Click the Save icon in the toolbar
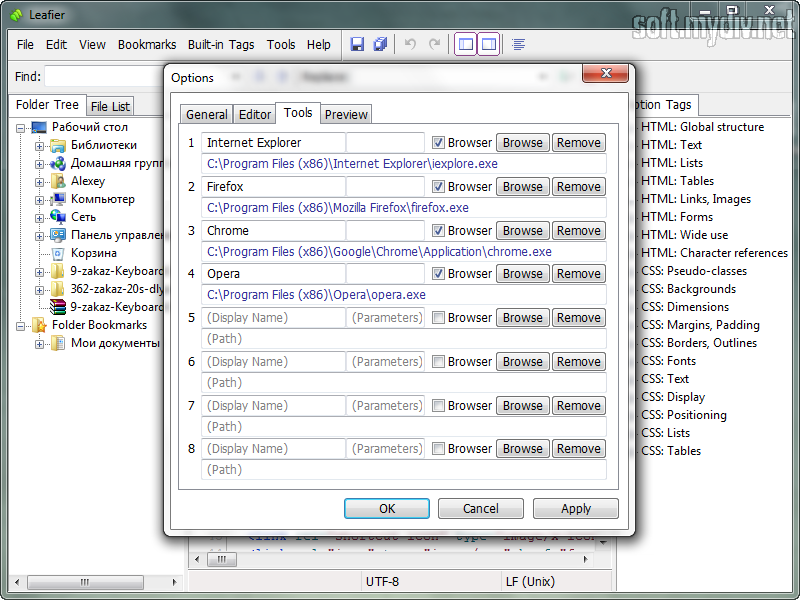Image resolution: width=800 pixels, height=600 pixels. [x=357, y=44]
